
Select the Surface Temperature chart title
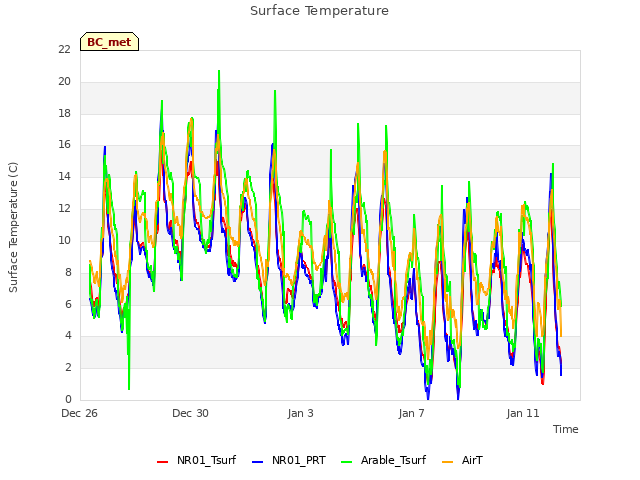(319, 11)
